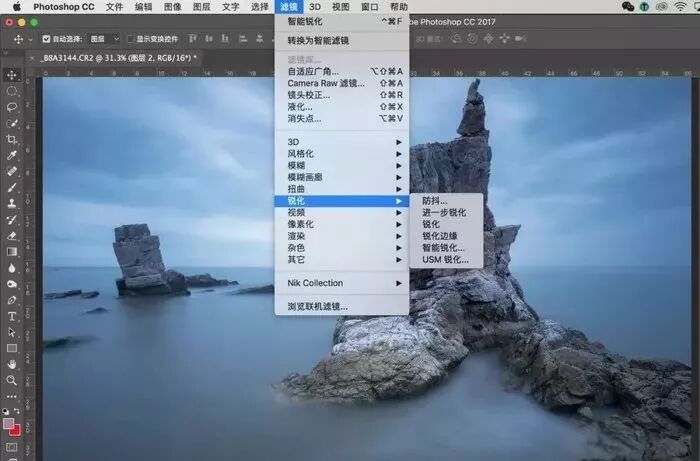The image size is (700, 461).
Task: Expand the 风格化 submenu
Action: (x=342, y=154)
